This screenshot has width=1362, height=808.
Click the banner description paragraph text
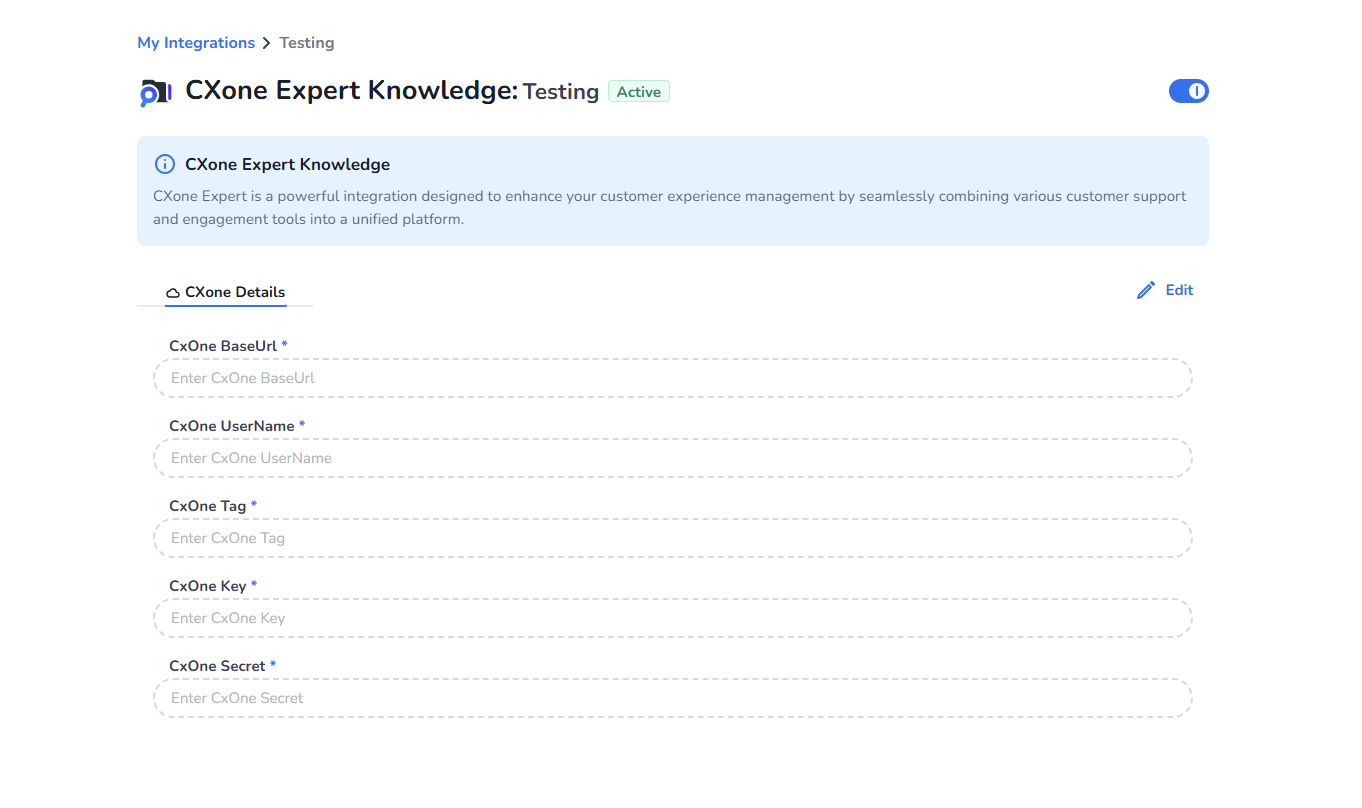(x=670, y=207)
